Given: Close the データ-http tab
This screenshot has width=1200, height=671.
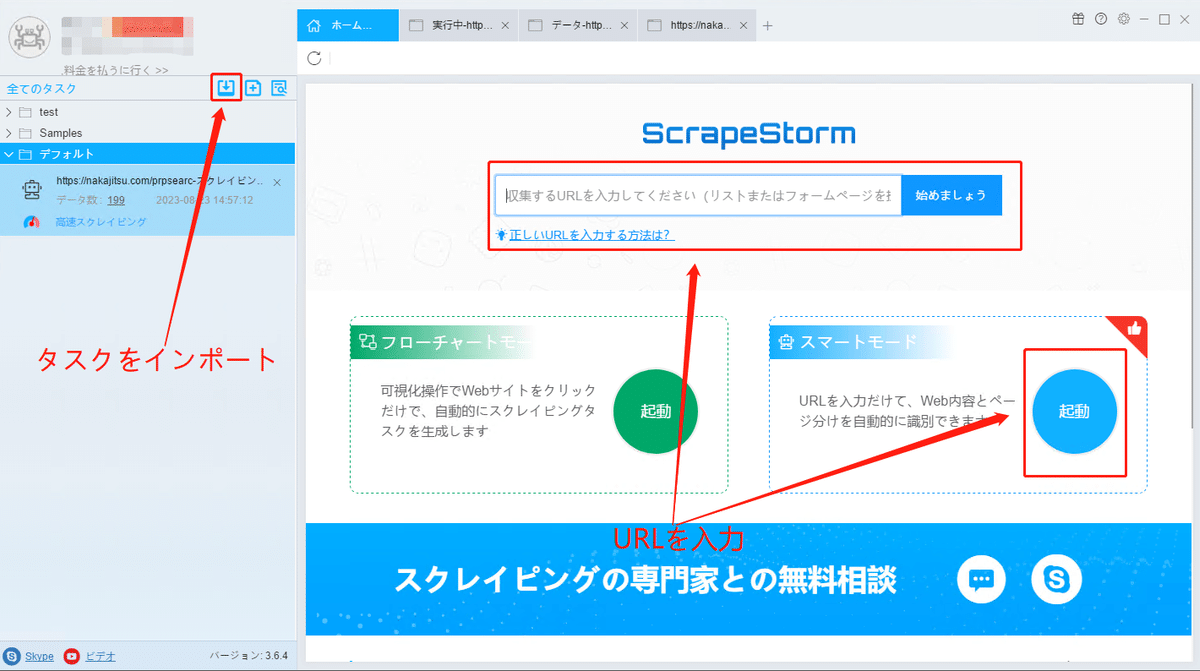Looking at the screenshot, I should click(x=622, y=26).
